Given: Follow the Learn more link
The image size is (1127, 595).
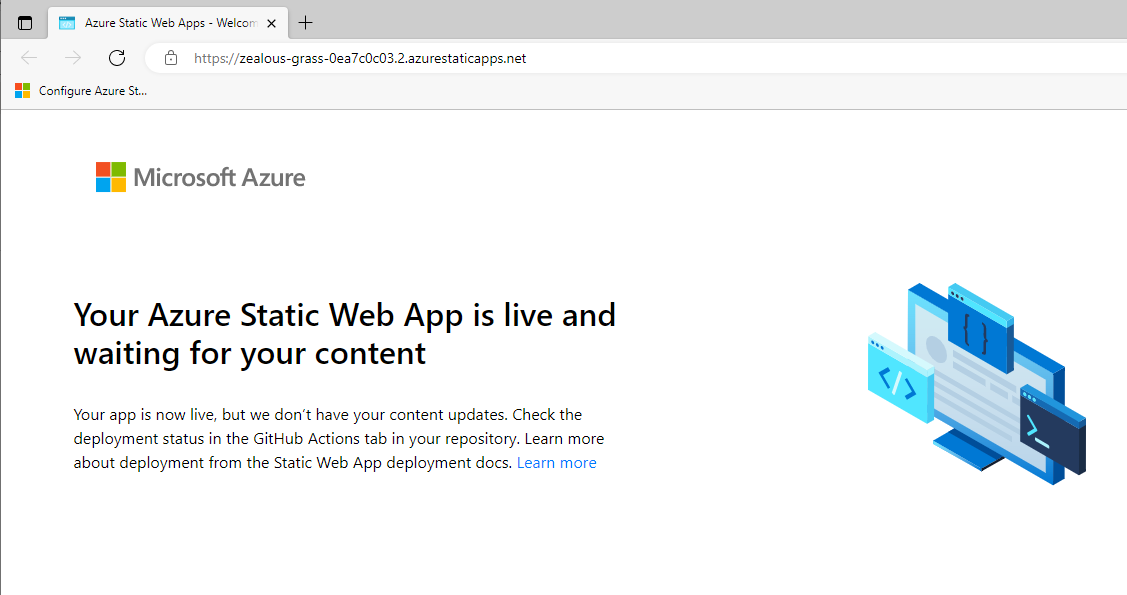Looking at the screenshot, I should [556, 463].
